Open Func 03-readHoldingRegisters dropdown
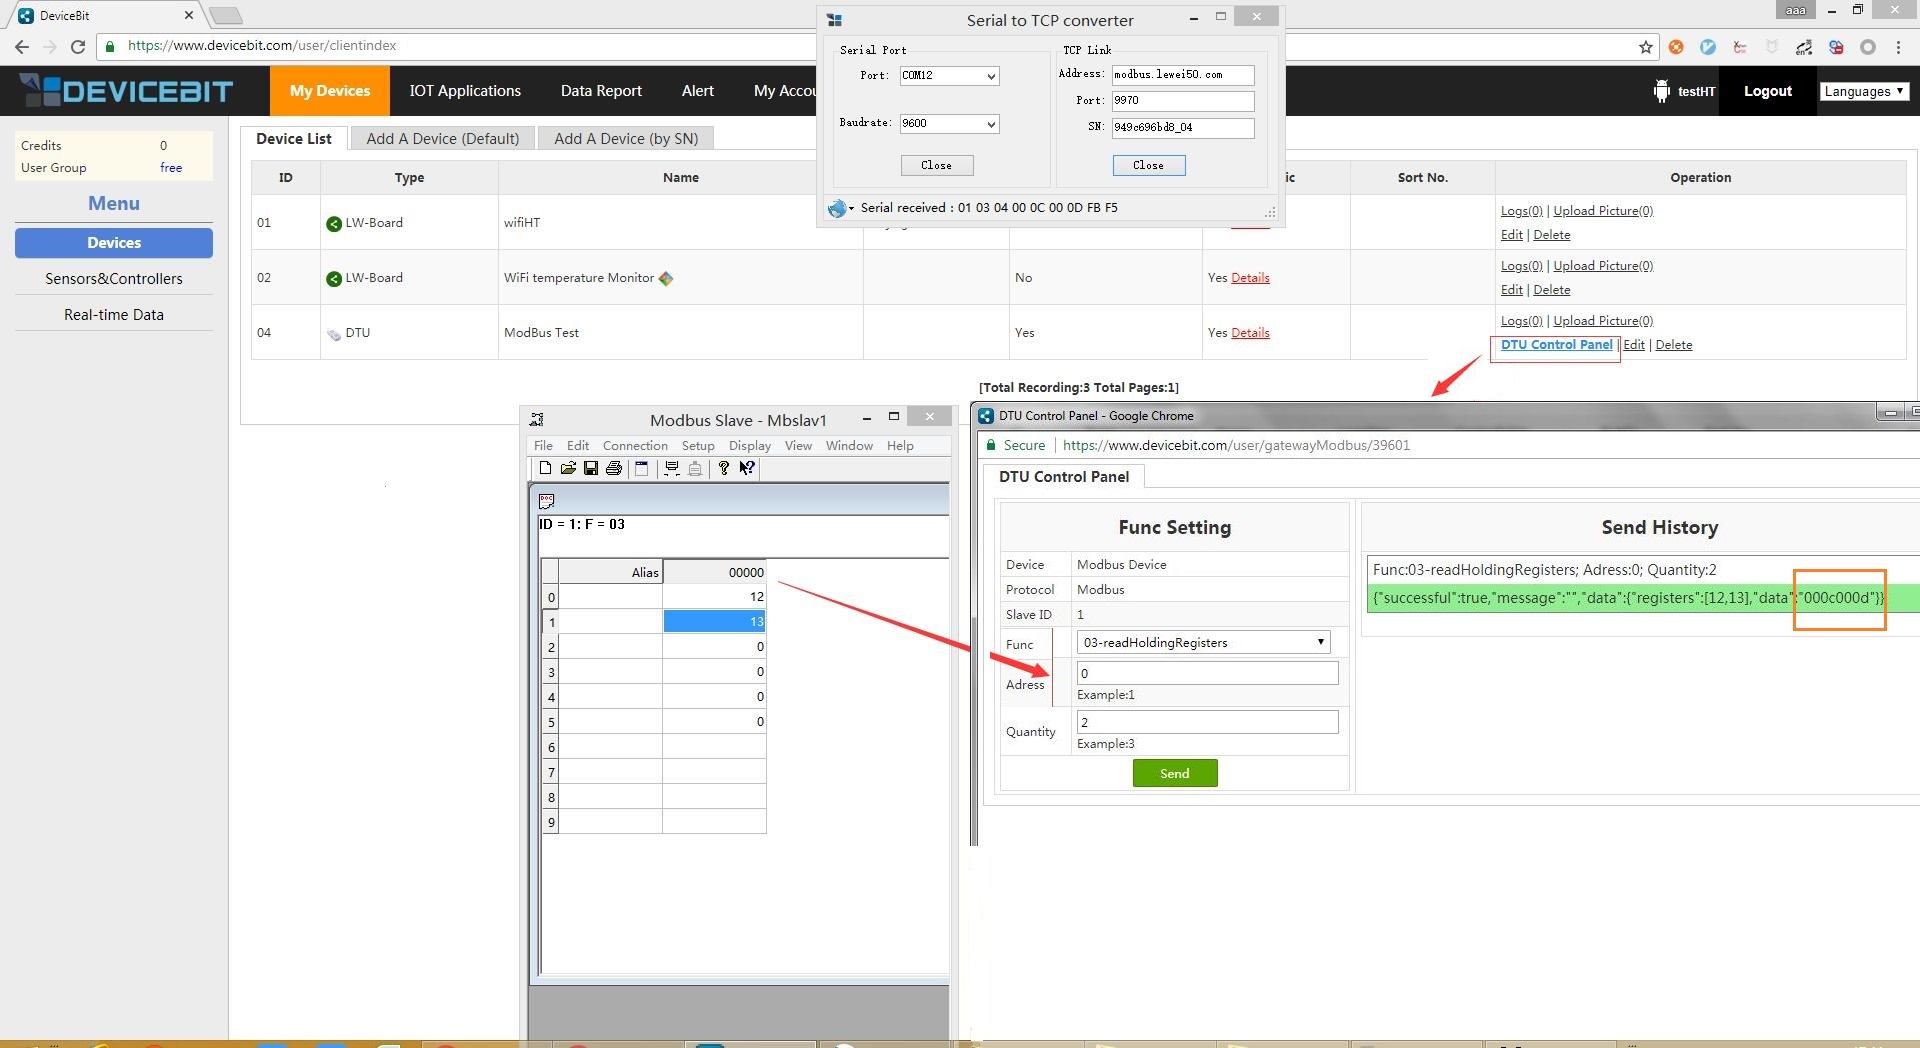Screen dimensions: 1920x1048 click(1203, 642)
